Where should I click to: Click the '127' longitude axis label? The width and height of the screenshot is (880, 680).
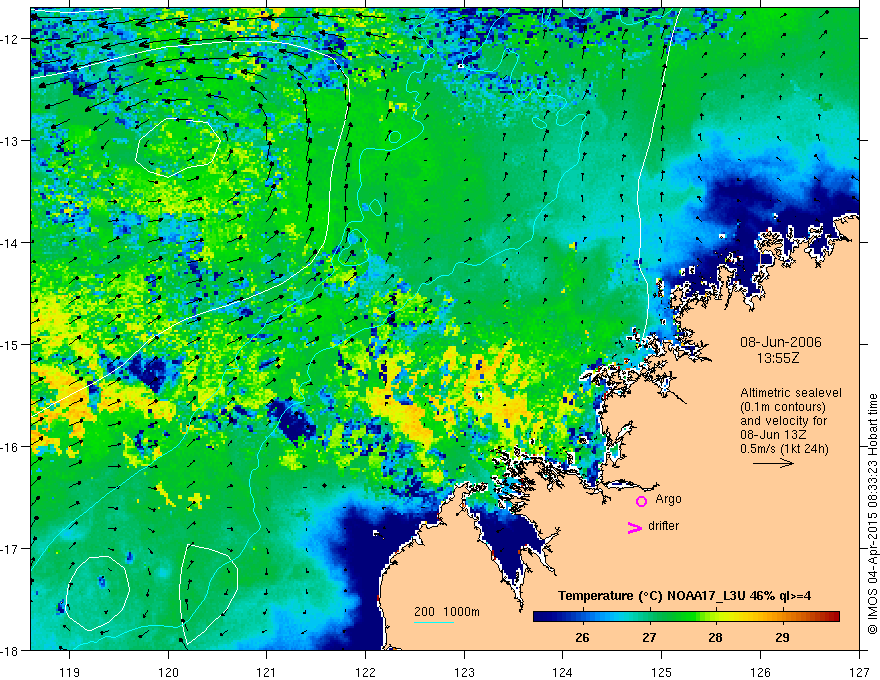tap(859, 672)
